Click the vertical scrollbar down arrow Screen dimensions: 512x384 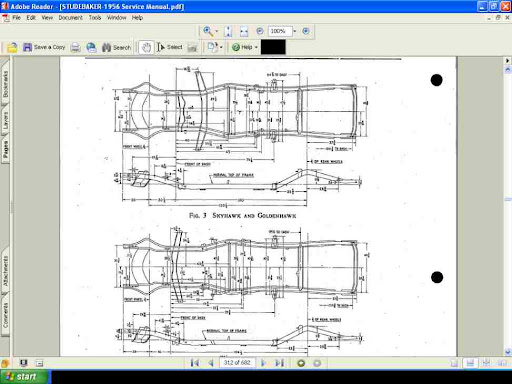click(x=508, y=352)
